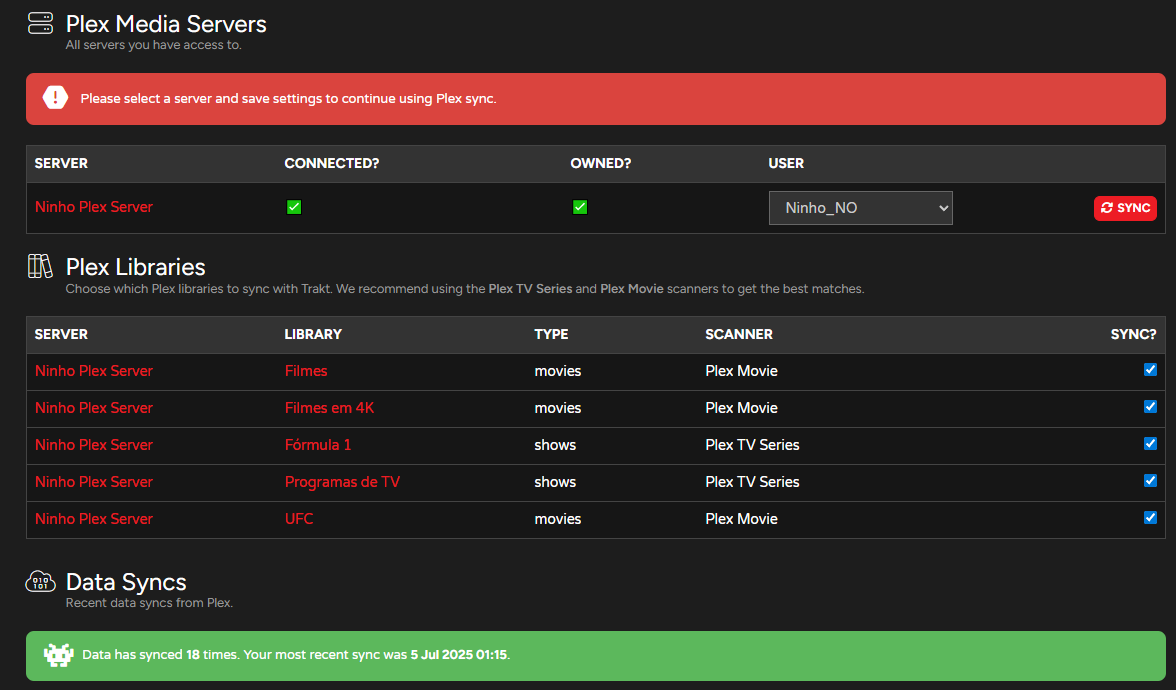Click the Data Syncs heading
Image resolution: width=1176 pixels, height=690 pixels.
(x=126, y=582)
